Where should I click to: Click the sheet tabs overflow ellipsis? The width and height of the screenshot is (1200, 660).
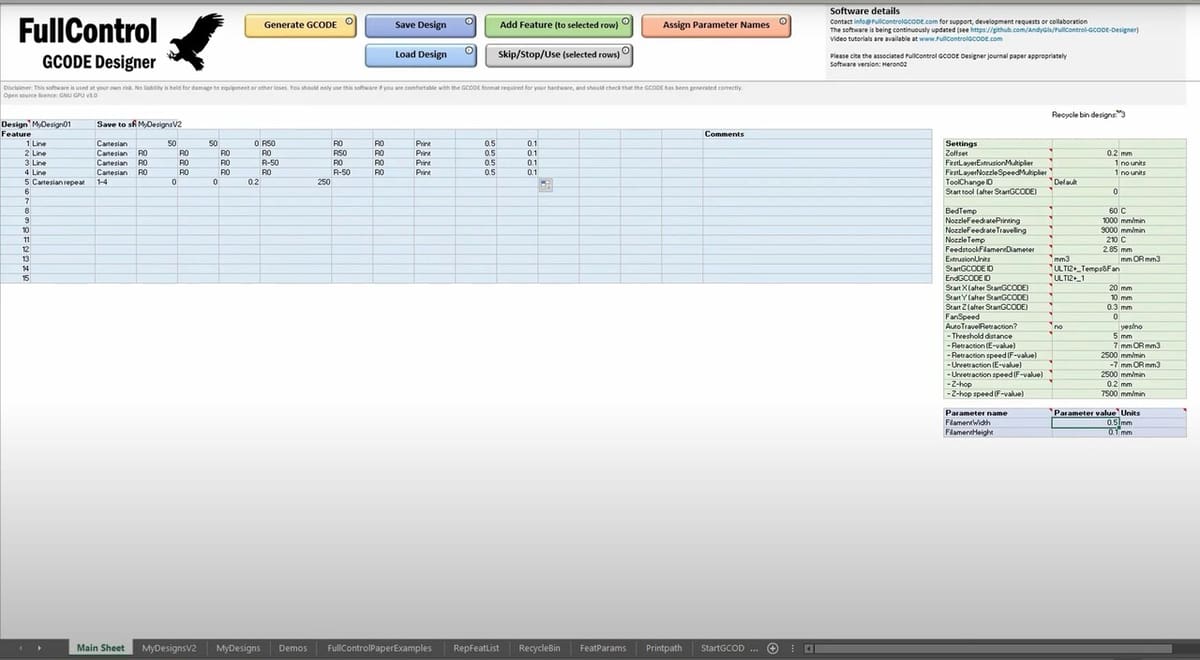click(755, 649)
